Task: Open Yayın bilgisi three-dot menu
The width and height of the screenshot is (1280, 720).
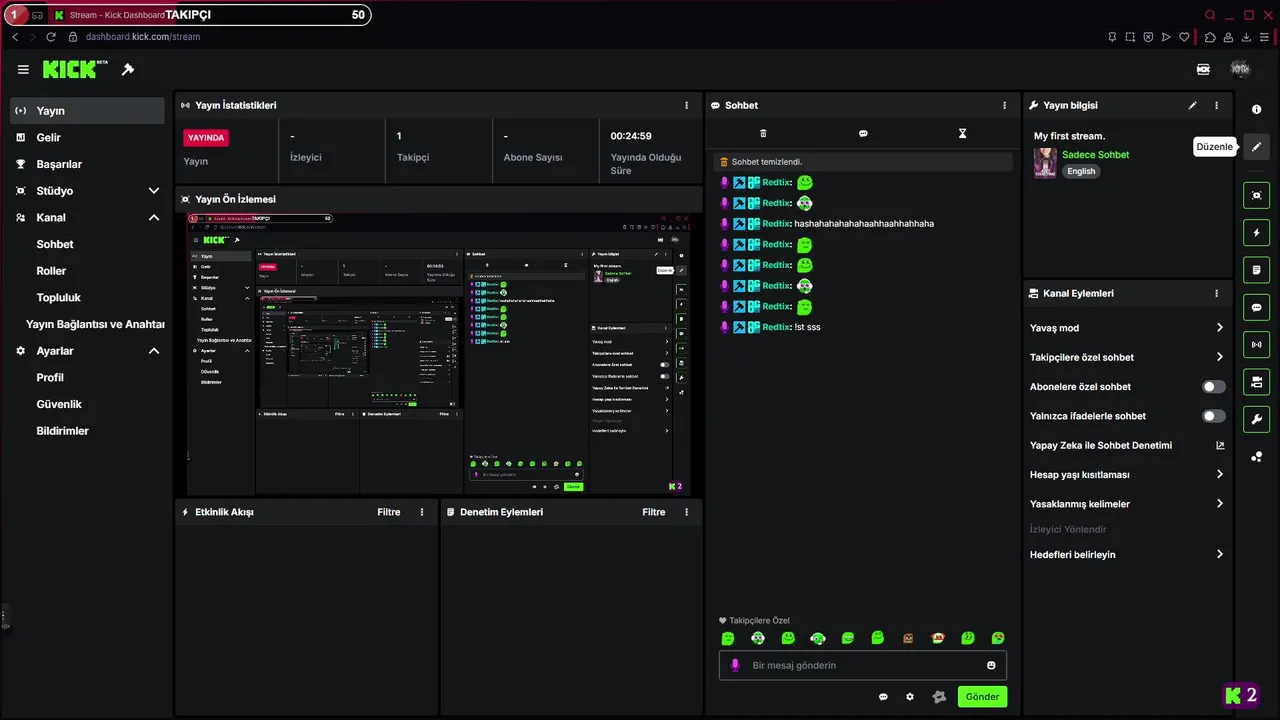Action: [1216, 105]
